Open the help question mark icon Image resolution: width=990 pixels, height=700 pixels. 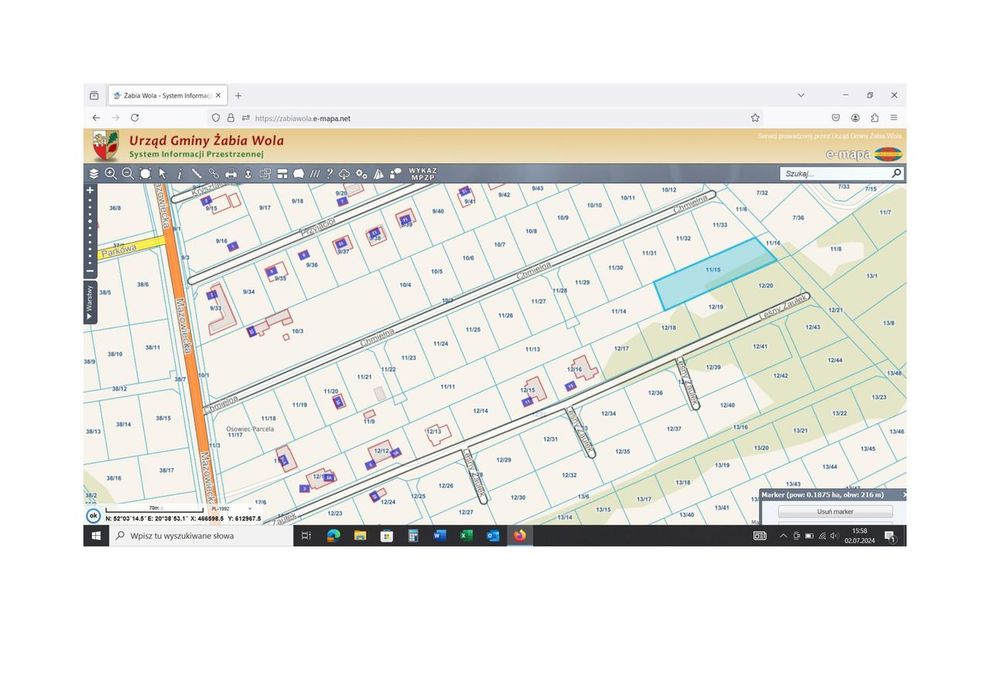pyautogui.click(x=330, y=174)
